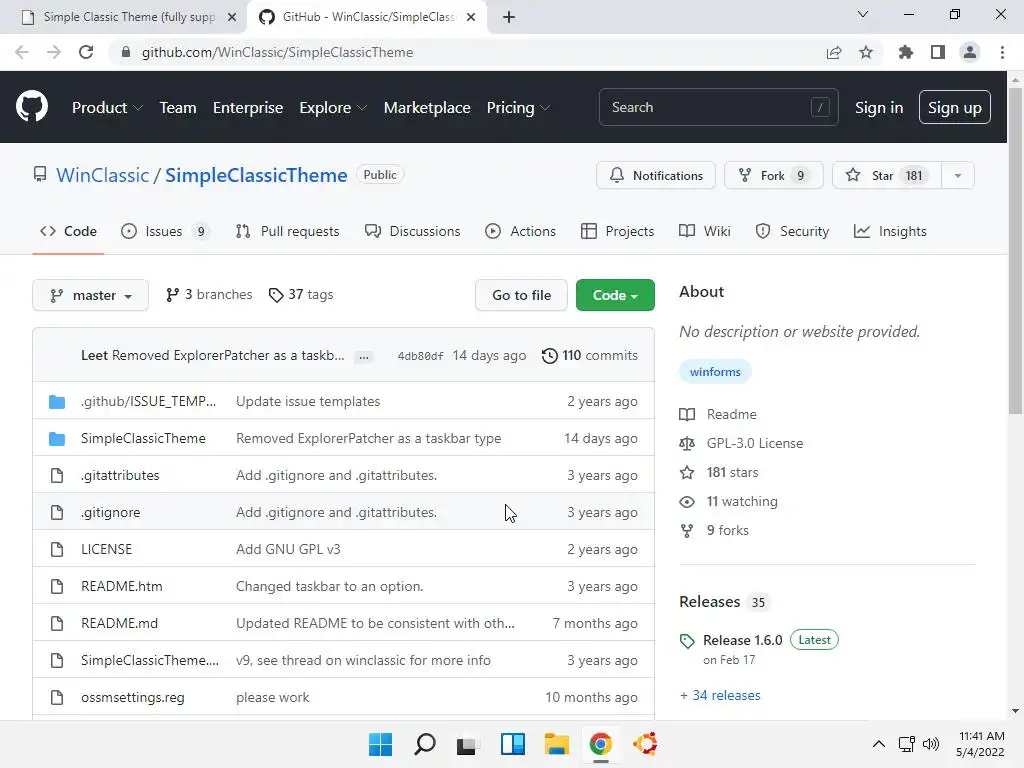Click the share page icon in address bar
This screenshot has height=768, width=1024.
(834, 52)
